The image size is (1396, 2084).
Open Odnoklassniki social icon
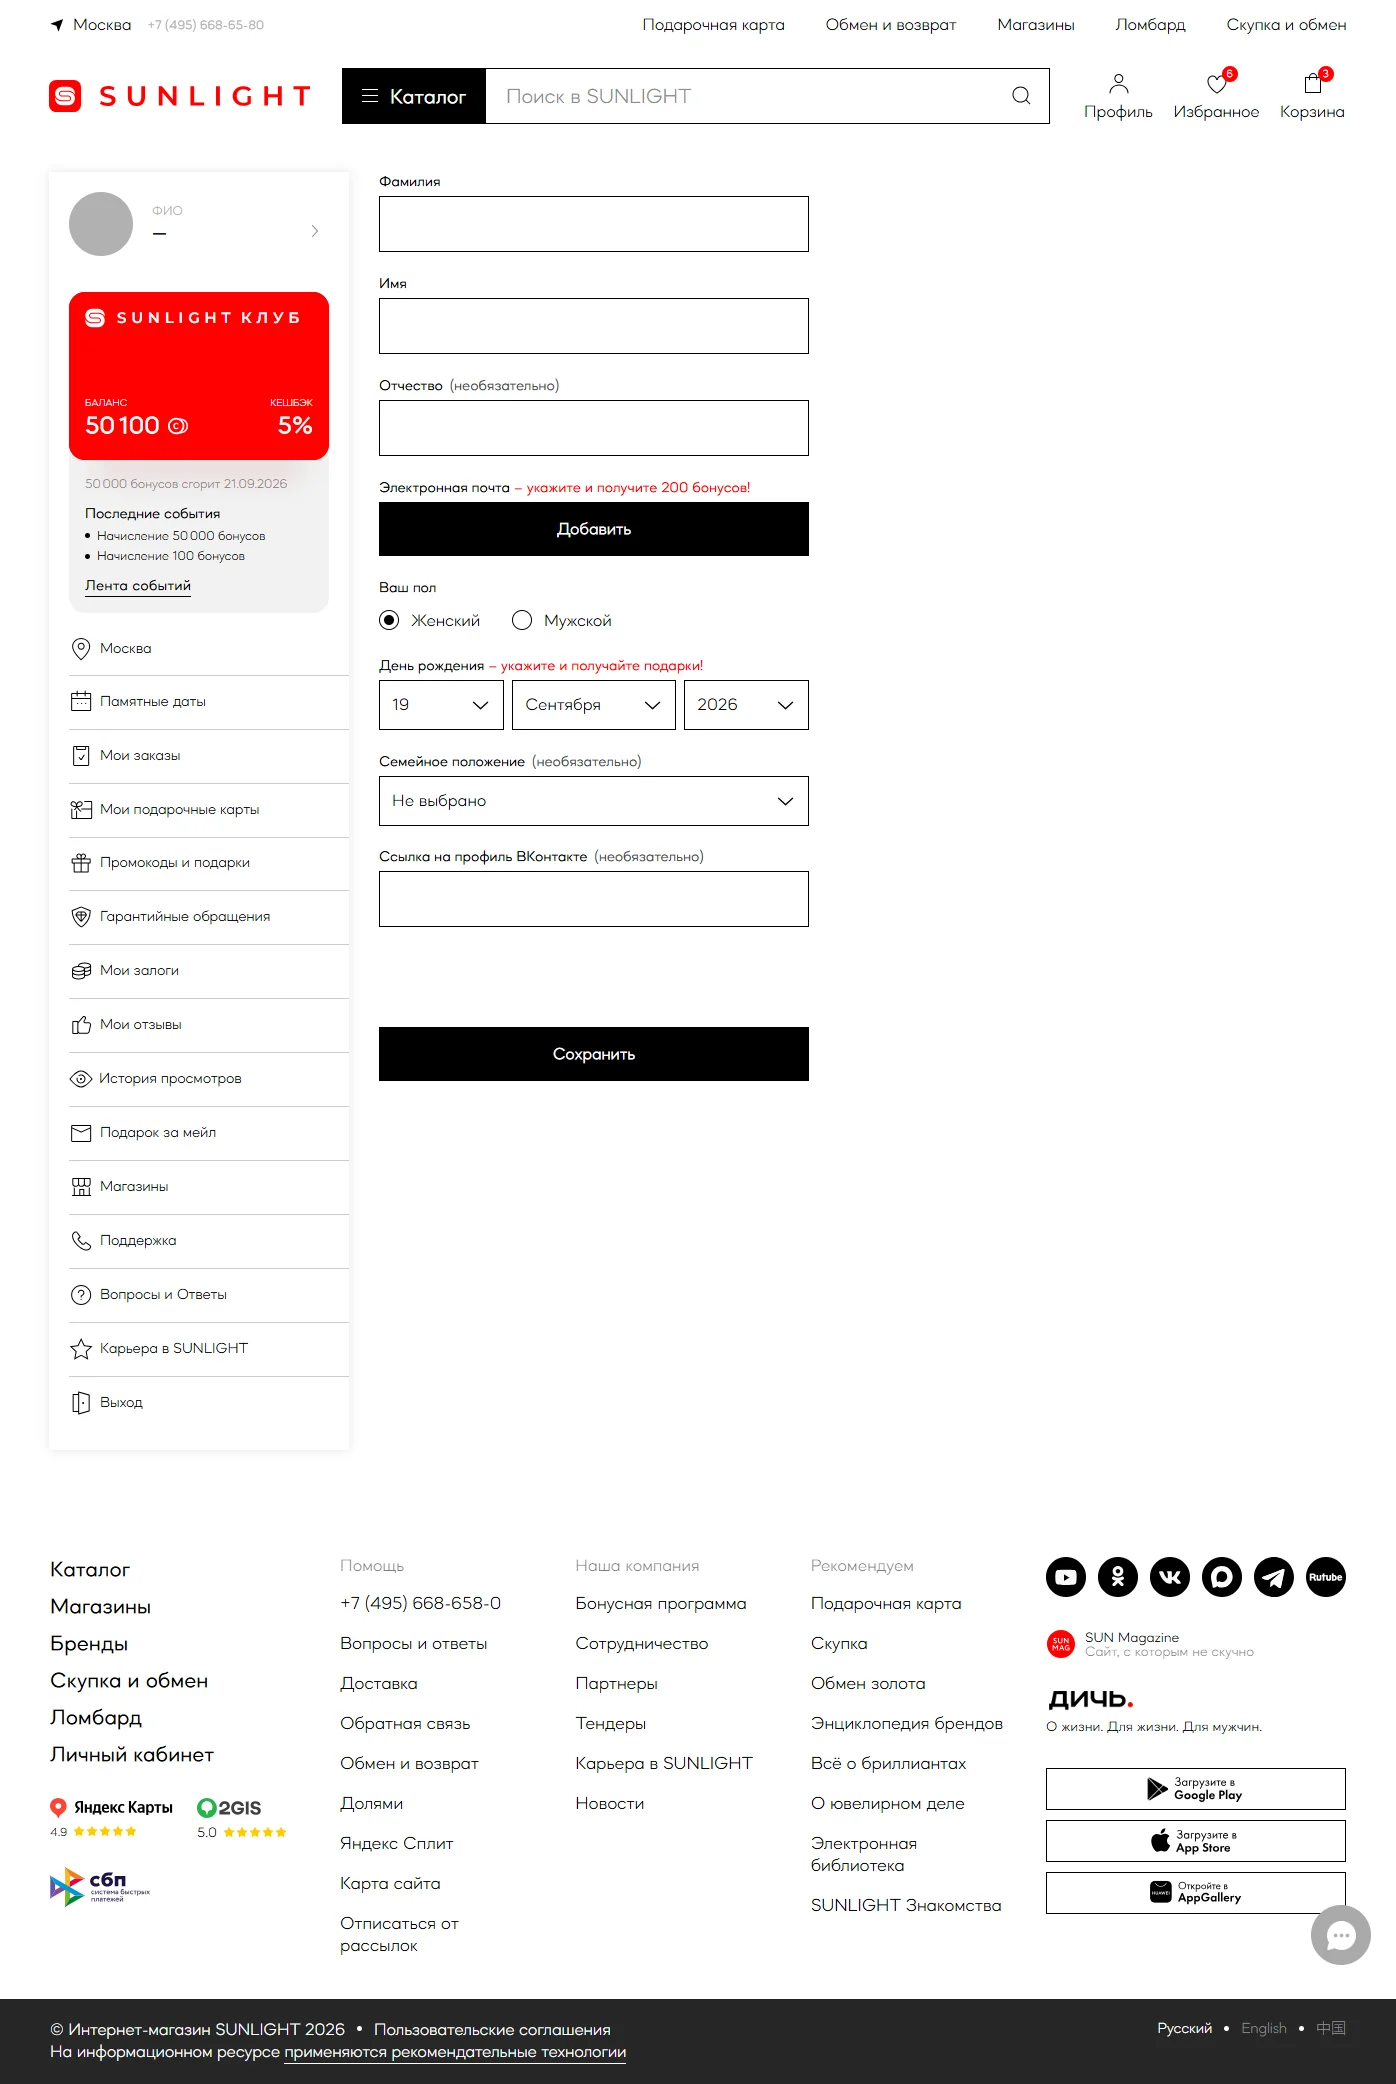(x=1118, y=1577)
